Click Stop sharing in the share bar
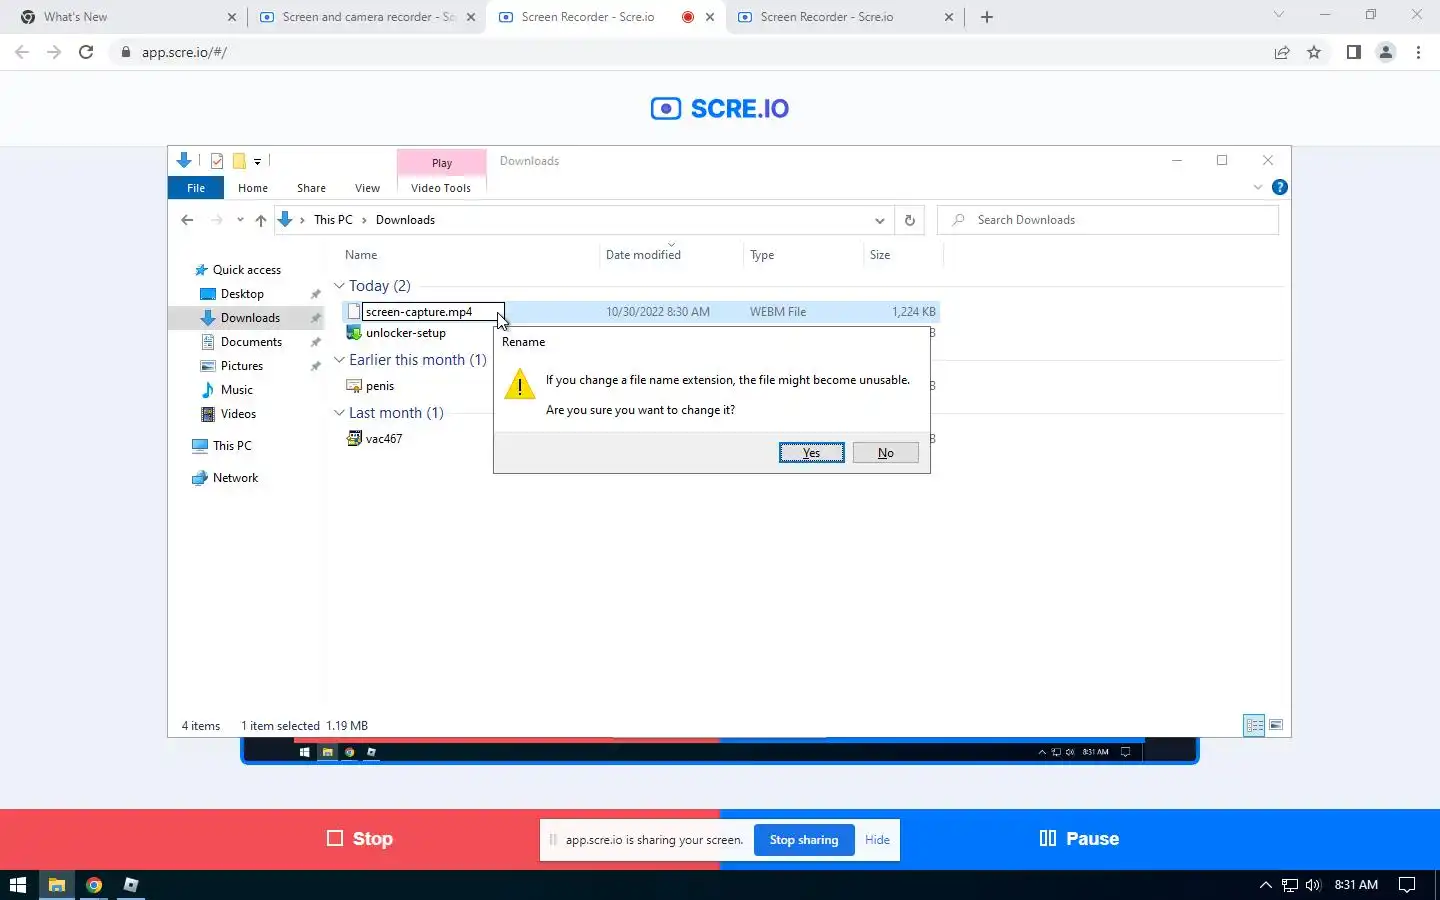Image resolution: width=1440 pixels, height=900 pixels. 804,840
